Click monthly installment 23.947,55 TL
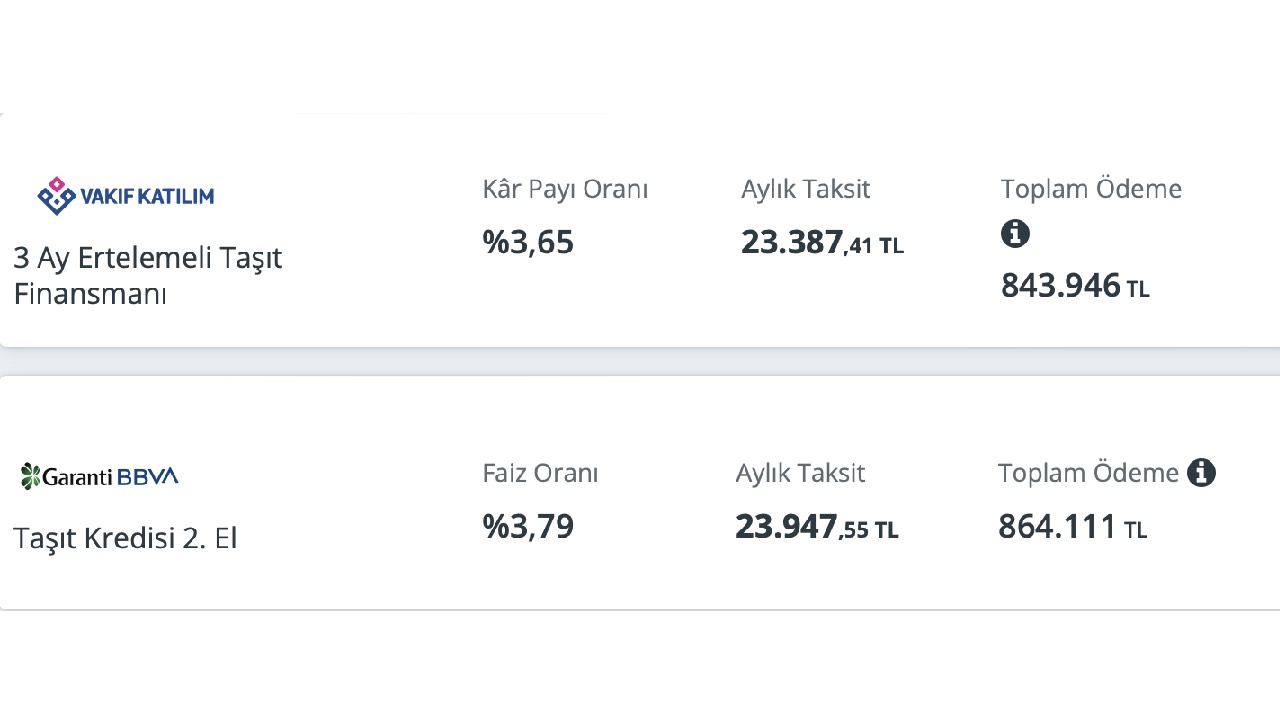The image size is (1280, 720). tap(817, 527)
